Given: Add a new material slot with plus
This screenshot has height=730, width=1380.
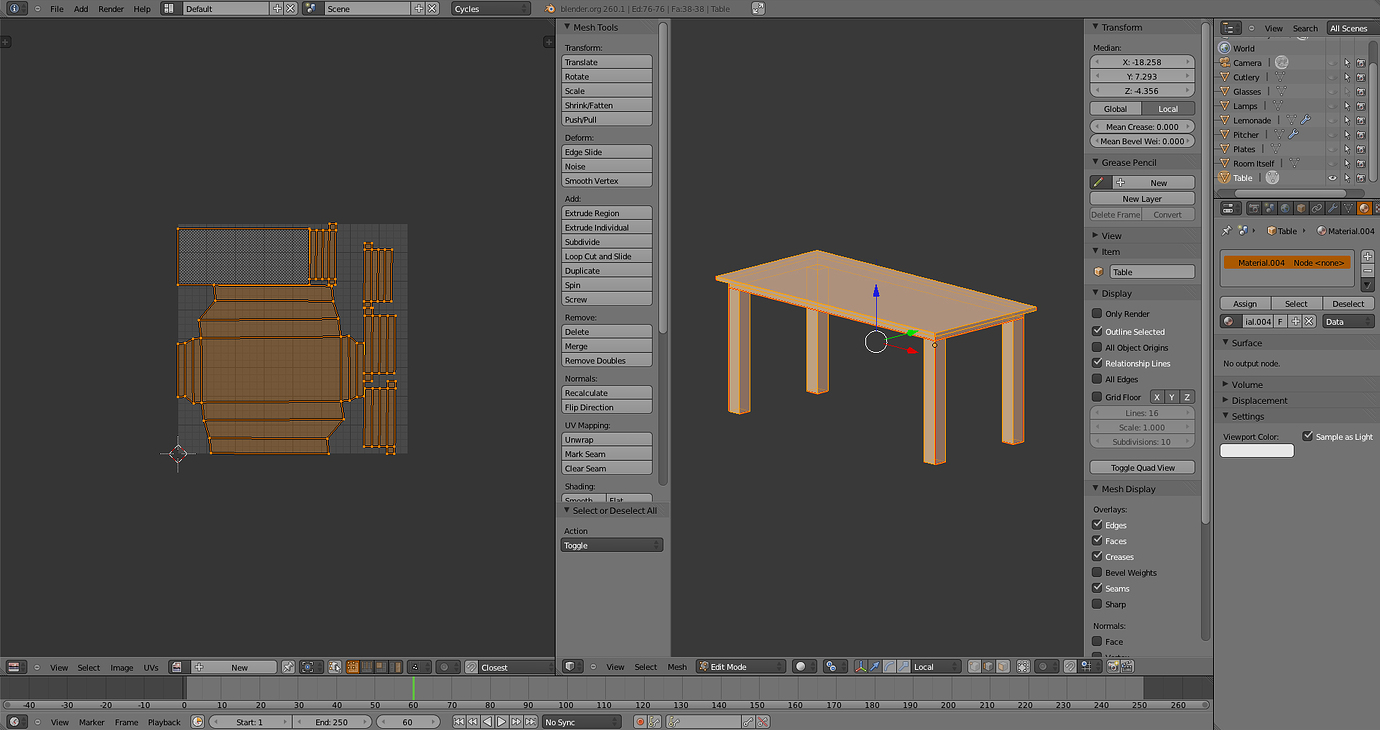Looking at the screenshot, I should point(1368,257).
